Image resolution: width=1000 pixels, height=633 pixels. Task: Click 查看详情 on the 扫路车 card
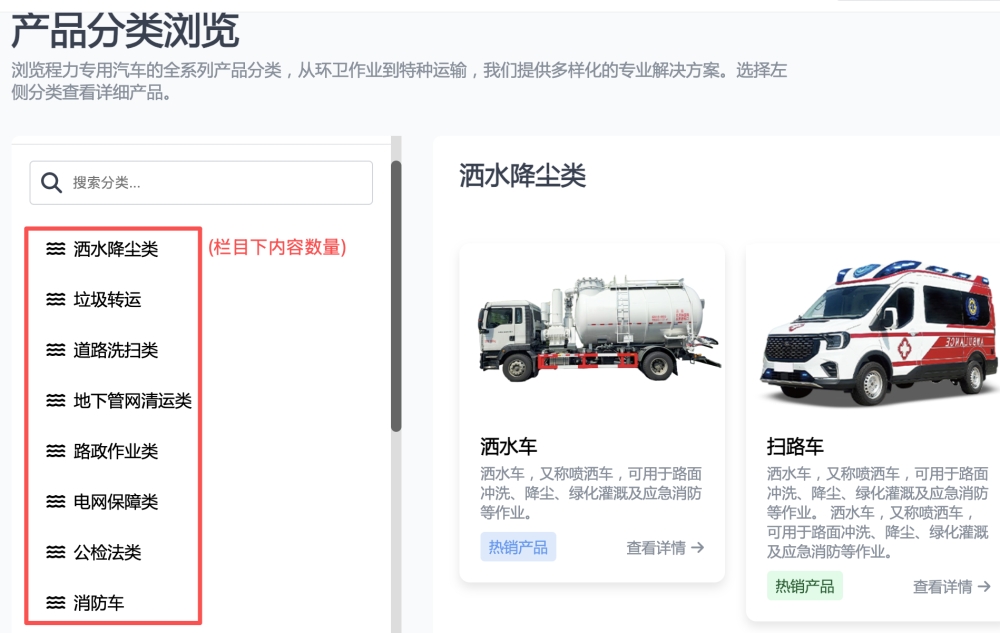(x=951, y=587)
